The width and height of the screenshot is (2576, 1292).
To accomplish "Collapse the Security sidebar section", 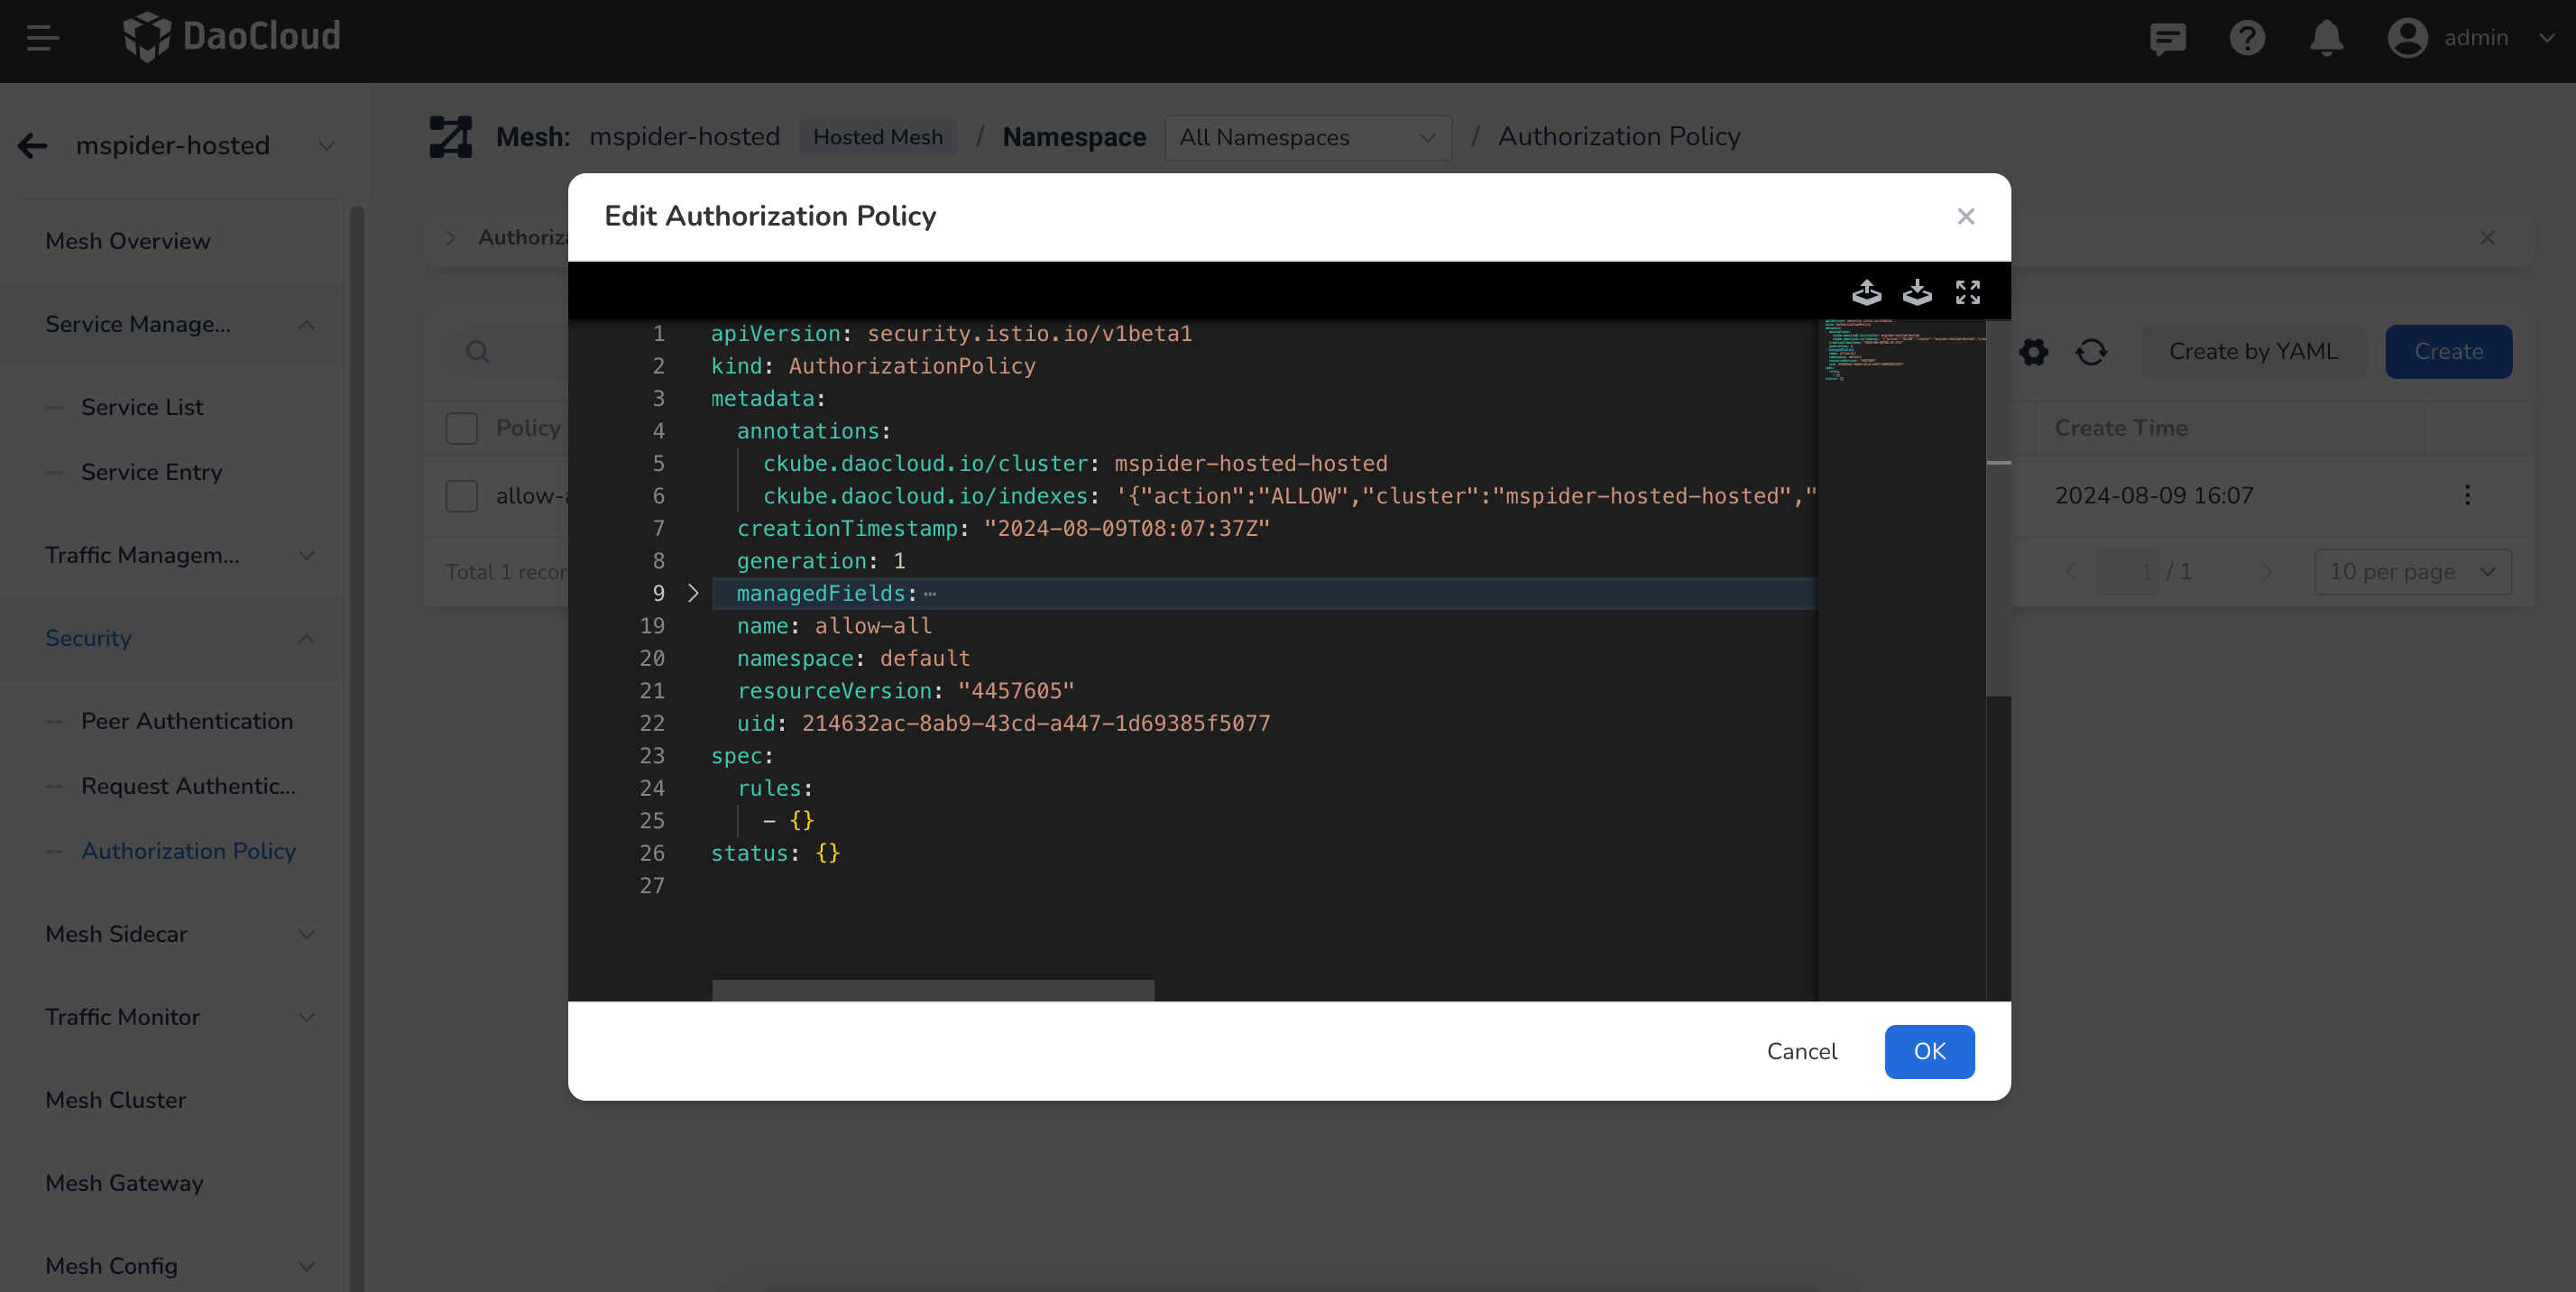I will pyautogui.click(x=306, y=638).
